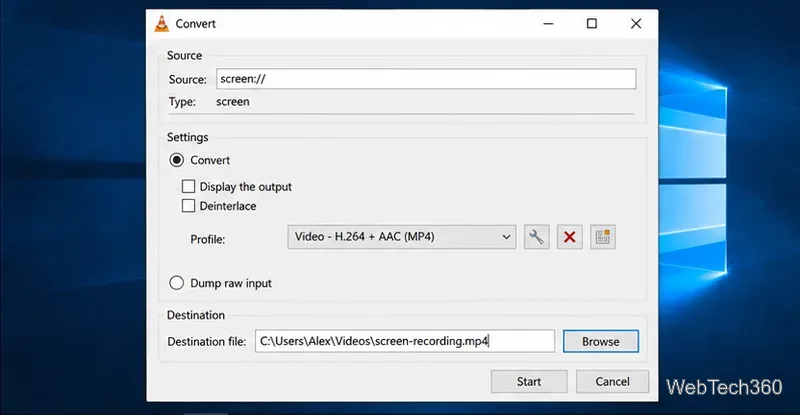
Task: Click the VLC cone icon in title bar
Action: pyautogui.click(x=162, y=23)
